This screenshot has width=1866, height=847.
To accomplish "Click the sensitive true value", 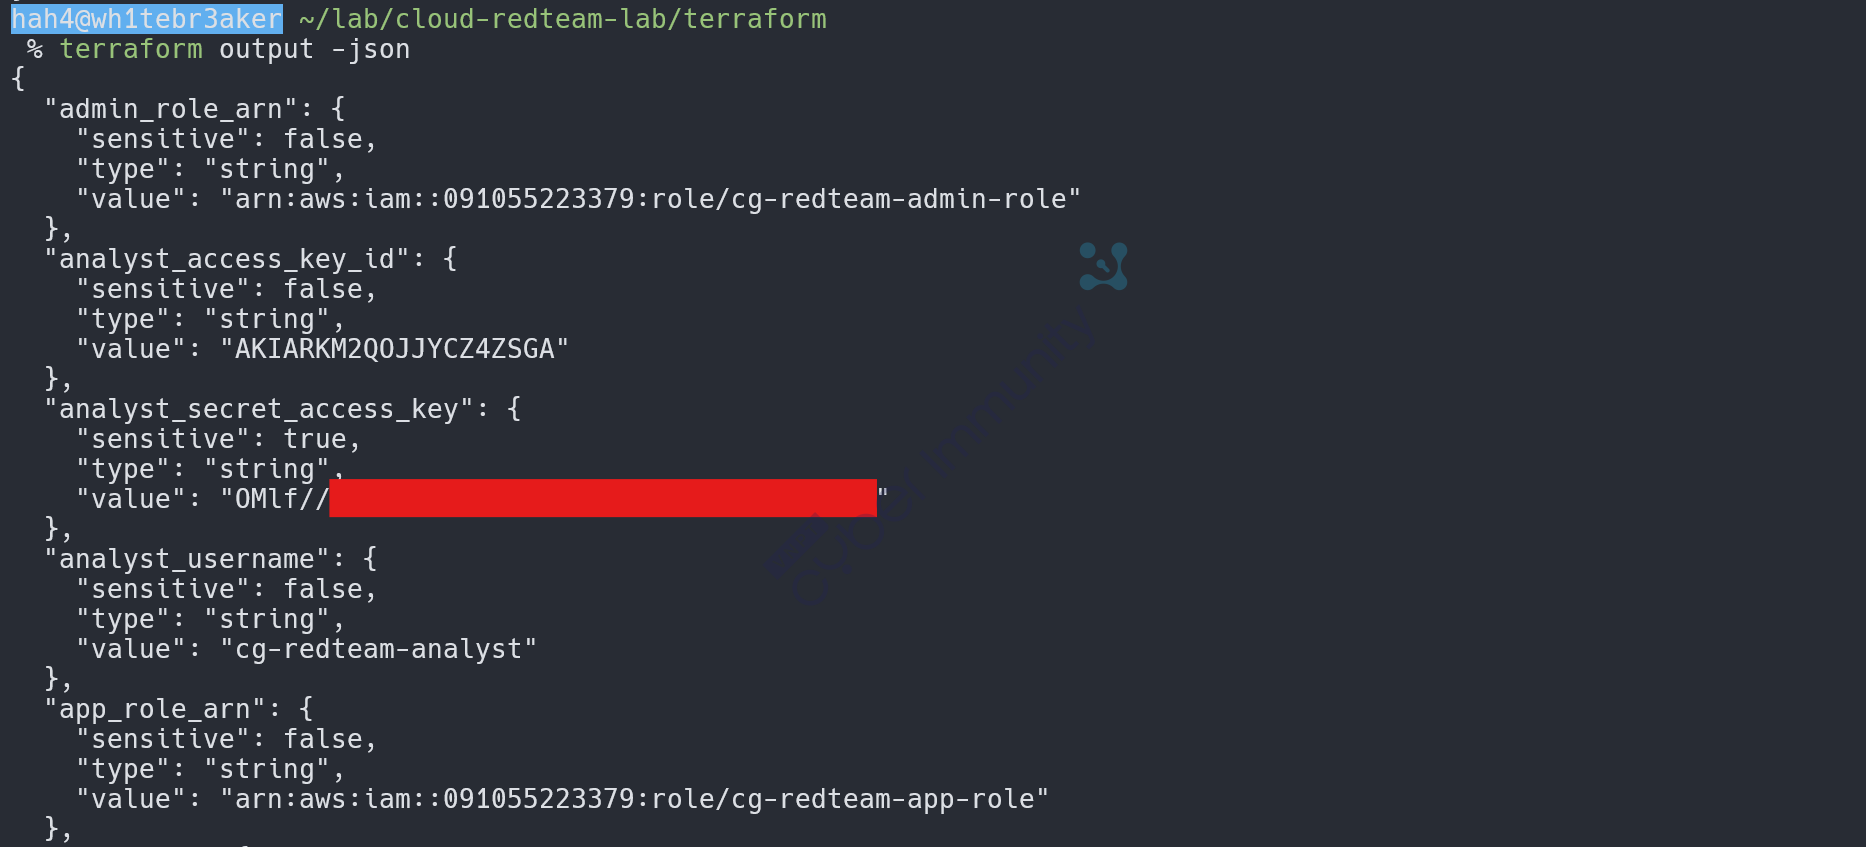I will [x=315, y=439].
